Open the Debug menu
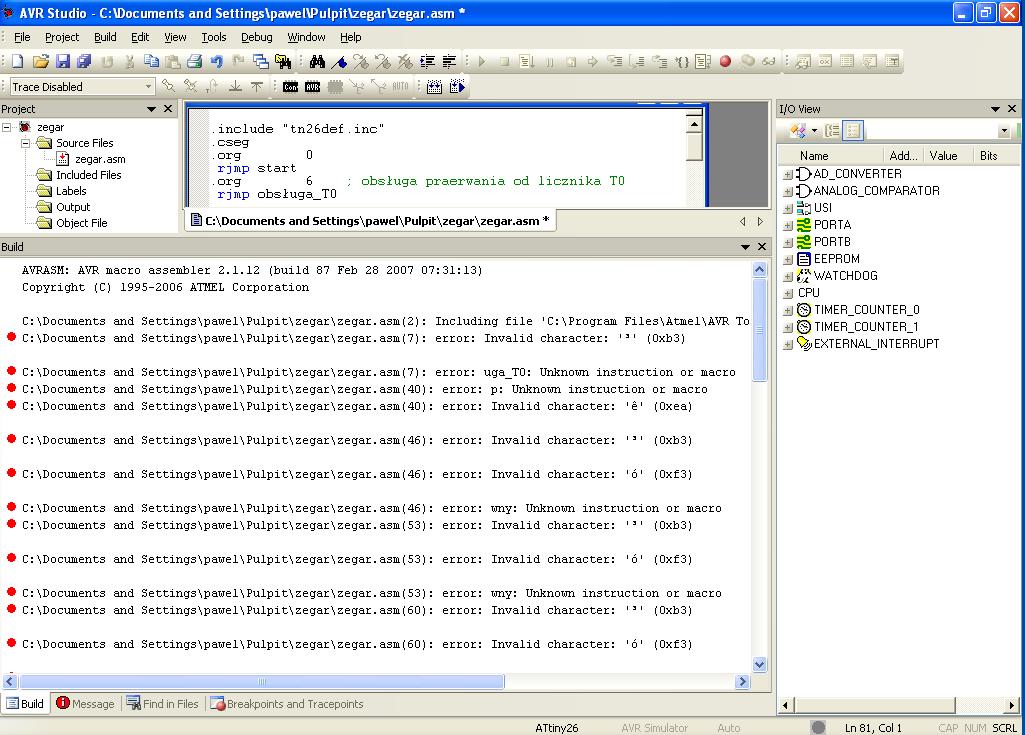Screen dimensions: 1025x735 tap(256, 37)
